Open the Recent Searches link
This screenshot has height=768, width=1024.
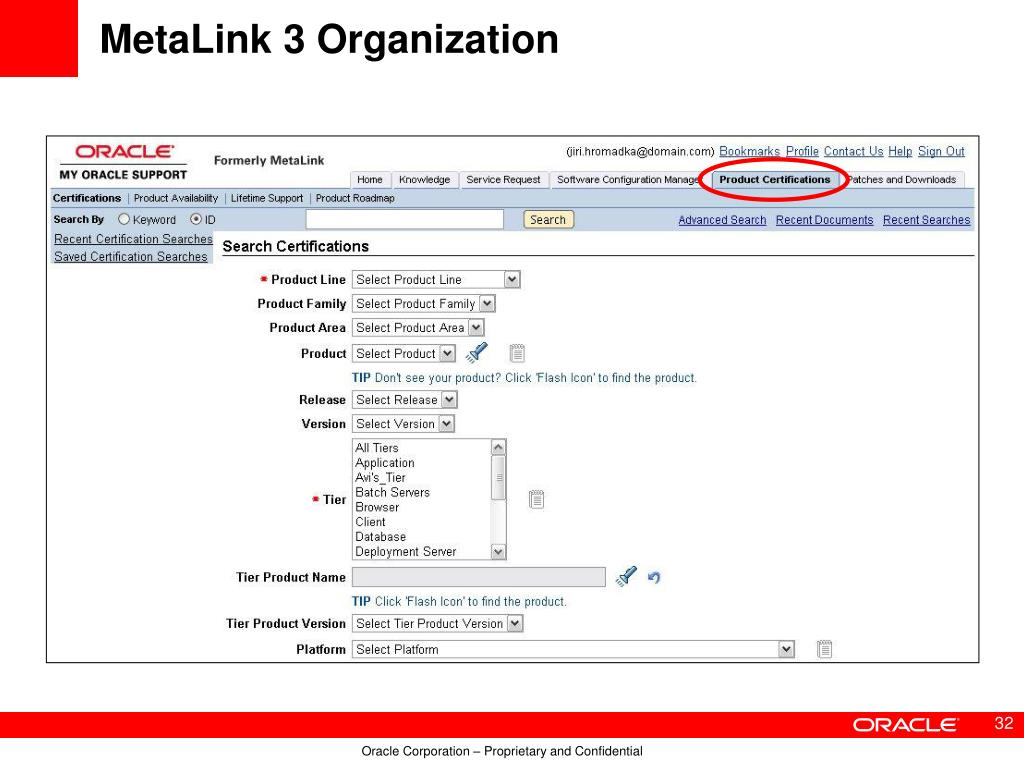[x=927, y=220]
